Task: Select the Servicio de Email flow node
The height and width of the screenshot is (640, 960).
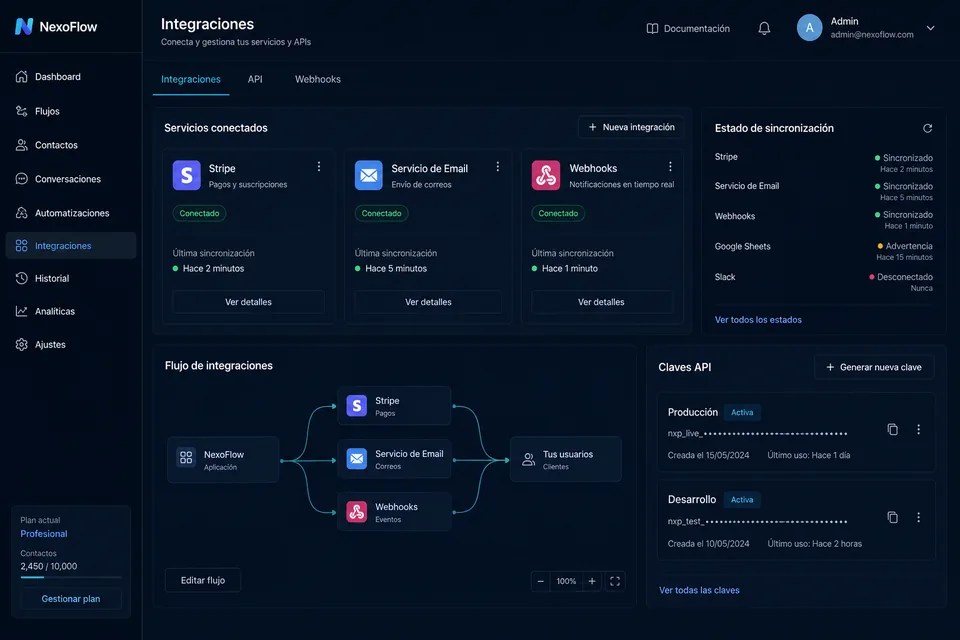Action: coord(394,459)
